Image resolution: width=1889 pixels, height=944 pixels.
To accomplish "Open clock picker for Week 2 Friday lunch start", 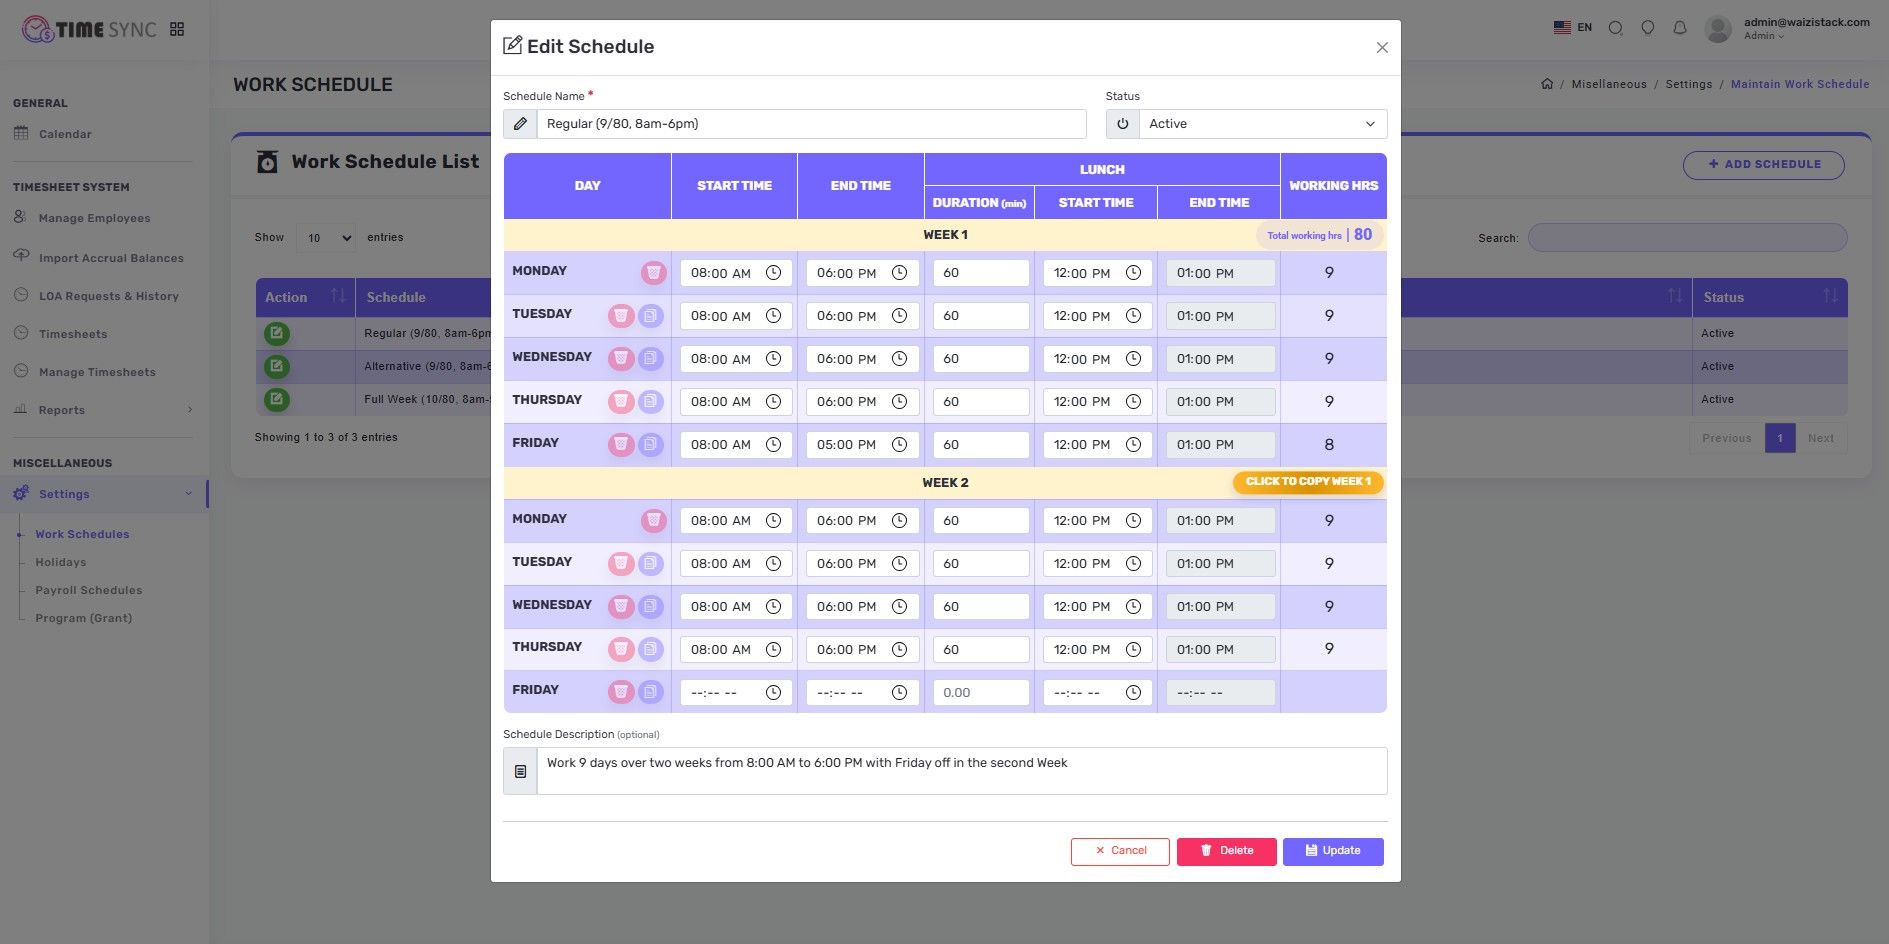I will [x=1133, y=693].
